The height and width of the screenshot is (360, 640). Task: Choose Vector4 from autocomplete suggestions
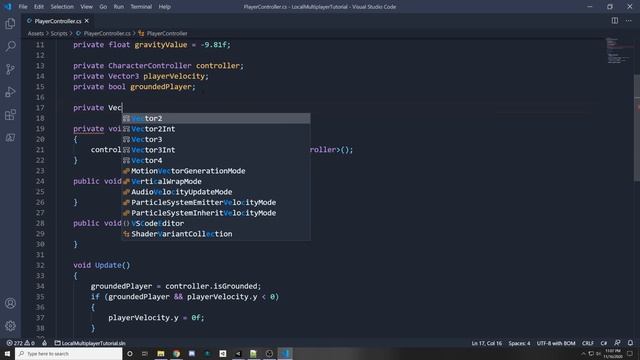click(x=216, y=160)
